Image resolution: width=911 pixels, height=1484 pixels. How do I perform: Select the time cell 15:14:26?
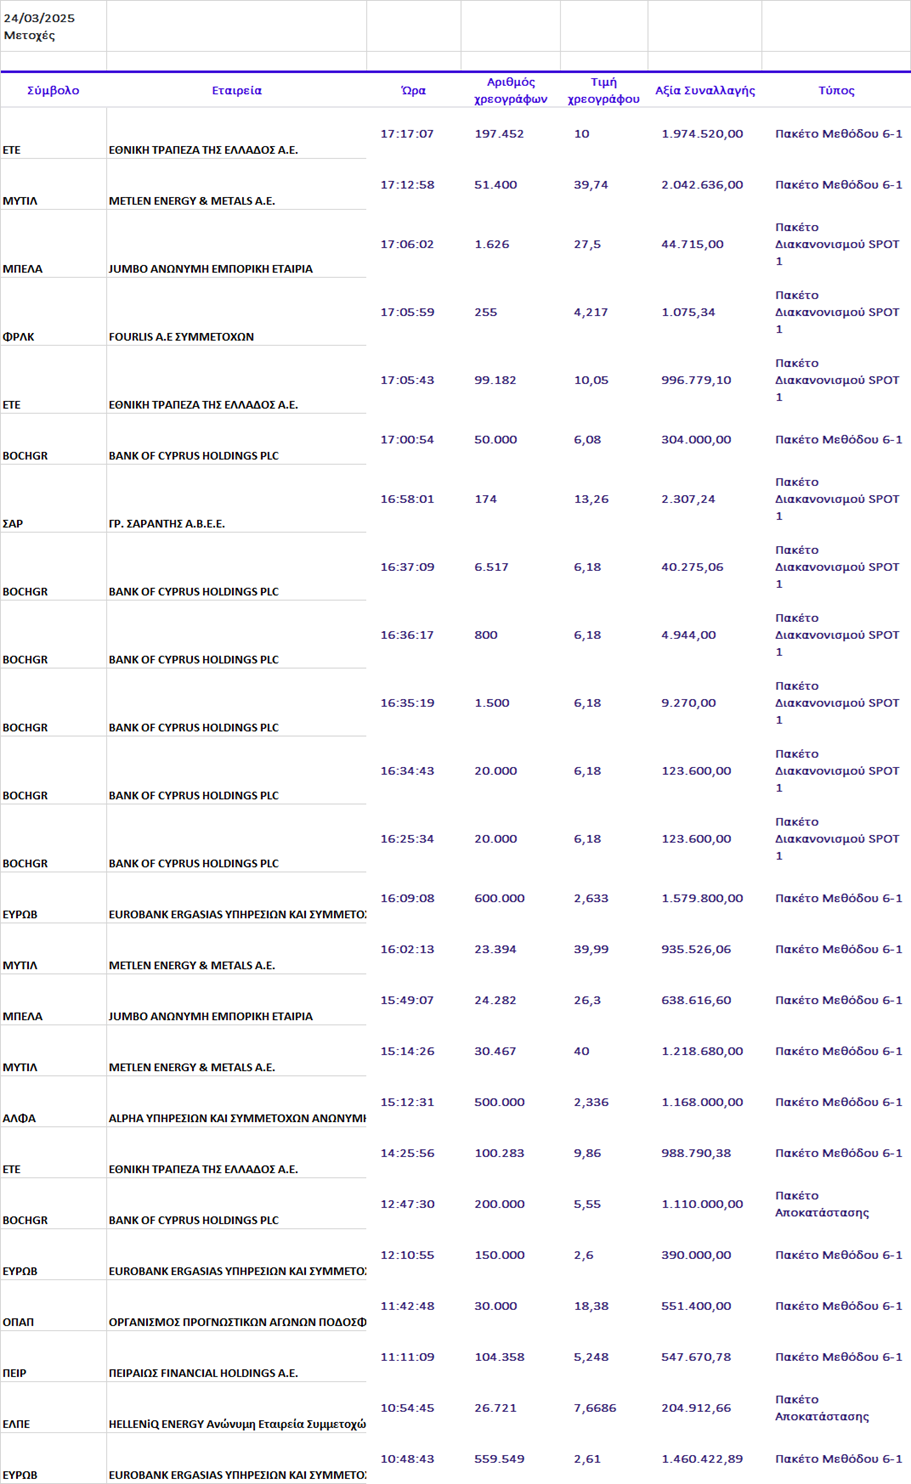point(407,1051)
